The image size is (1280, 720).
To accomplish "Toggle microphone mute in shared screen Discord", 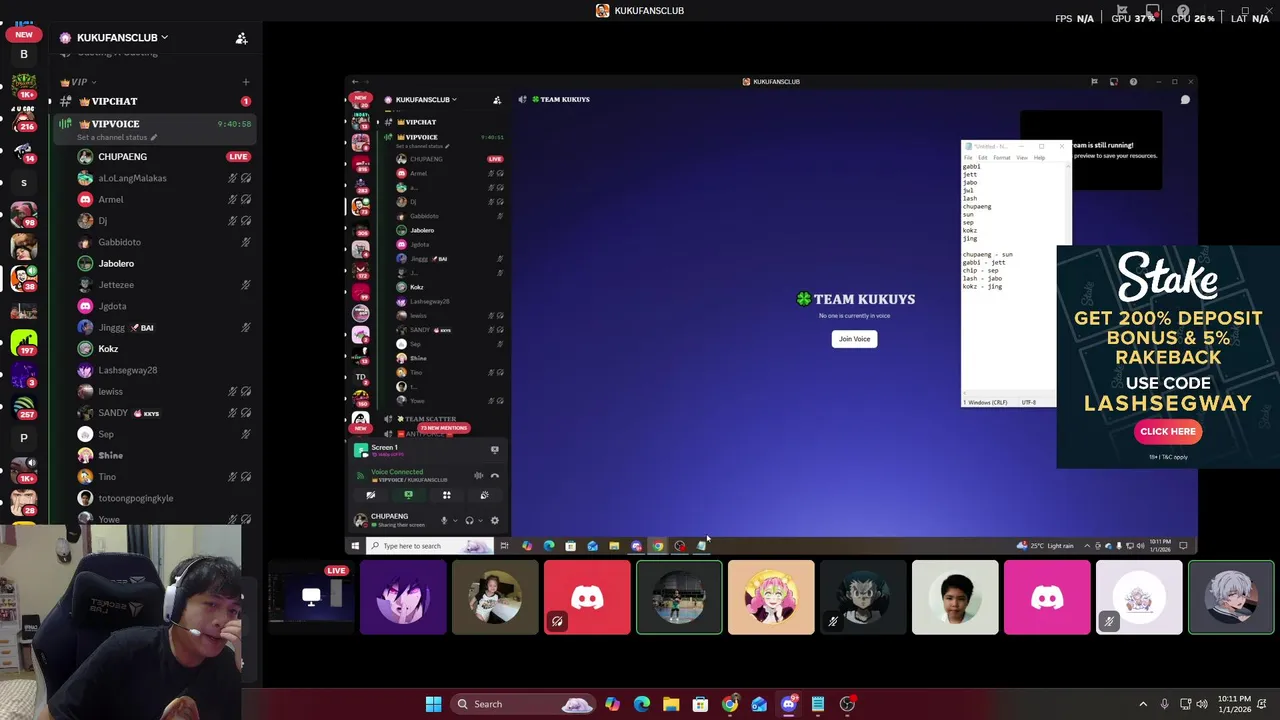I will (x=444, y=521).
